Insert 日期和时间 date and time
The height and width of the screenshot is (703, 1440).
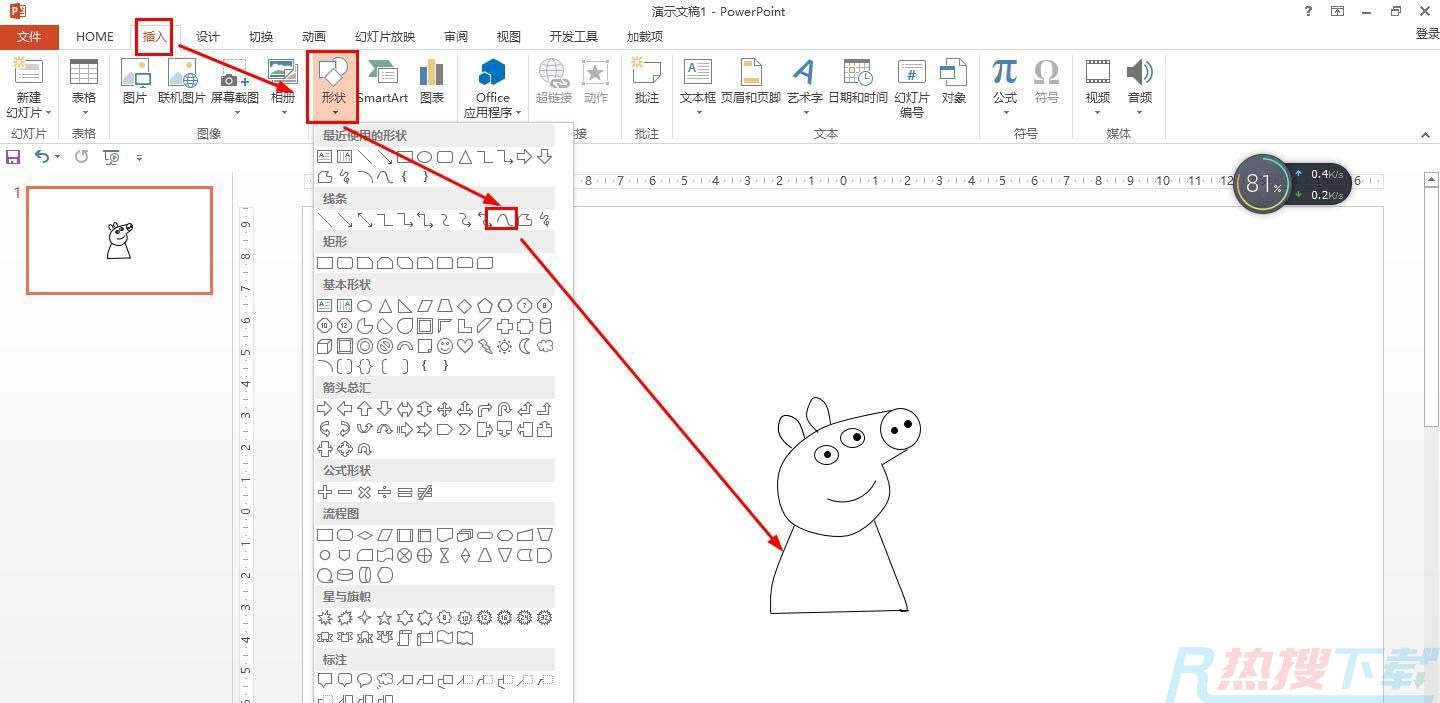pos(857,81)
